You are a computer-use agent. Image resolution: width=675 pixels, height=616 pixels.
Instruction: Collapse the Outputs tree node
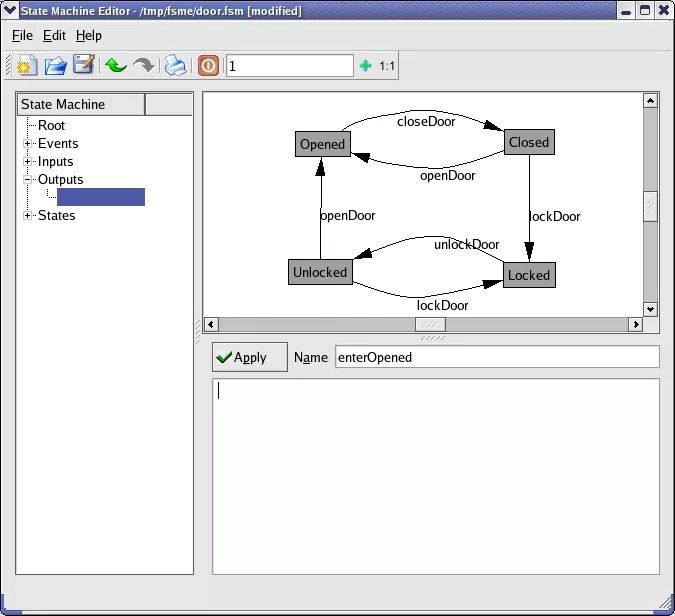(28, 180)
